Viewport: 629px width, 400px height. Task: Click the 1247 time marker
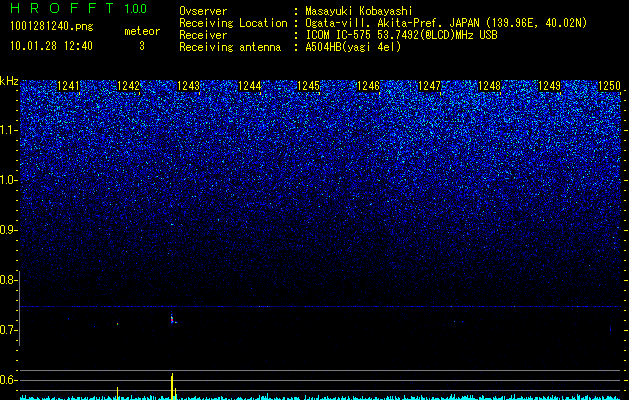point(429,86)
